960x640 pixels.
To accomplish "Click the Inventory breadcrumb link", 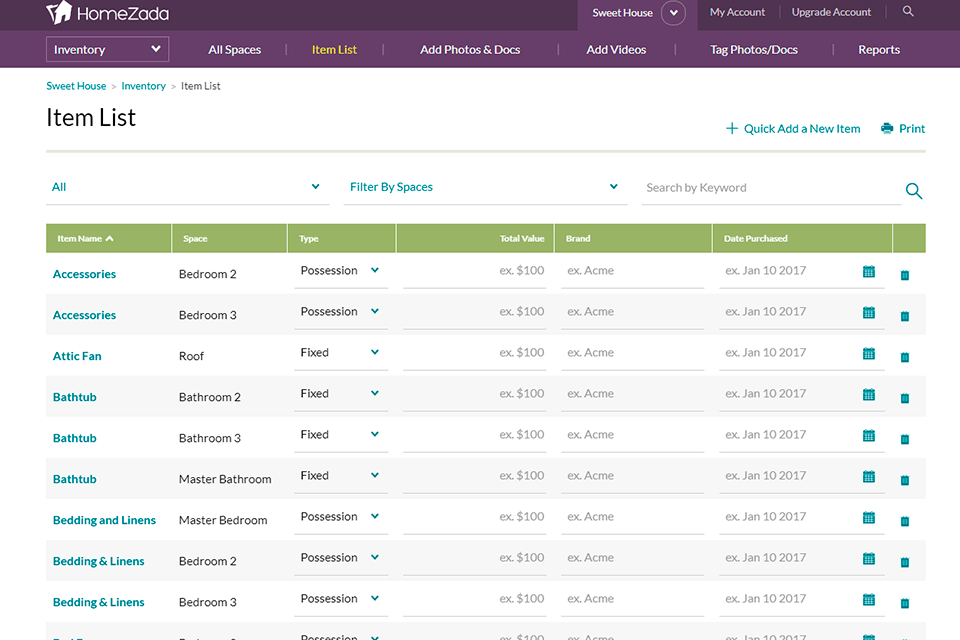I will click(x=143, y=86).
